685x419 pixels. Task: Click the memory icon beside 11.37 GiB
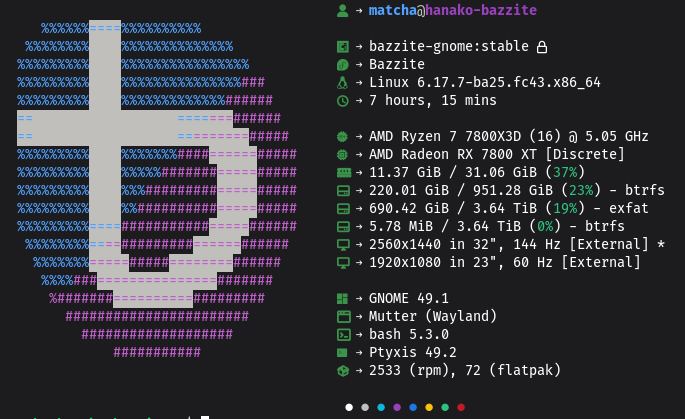344,173
